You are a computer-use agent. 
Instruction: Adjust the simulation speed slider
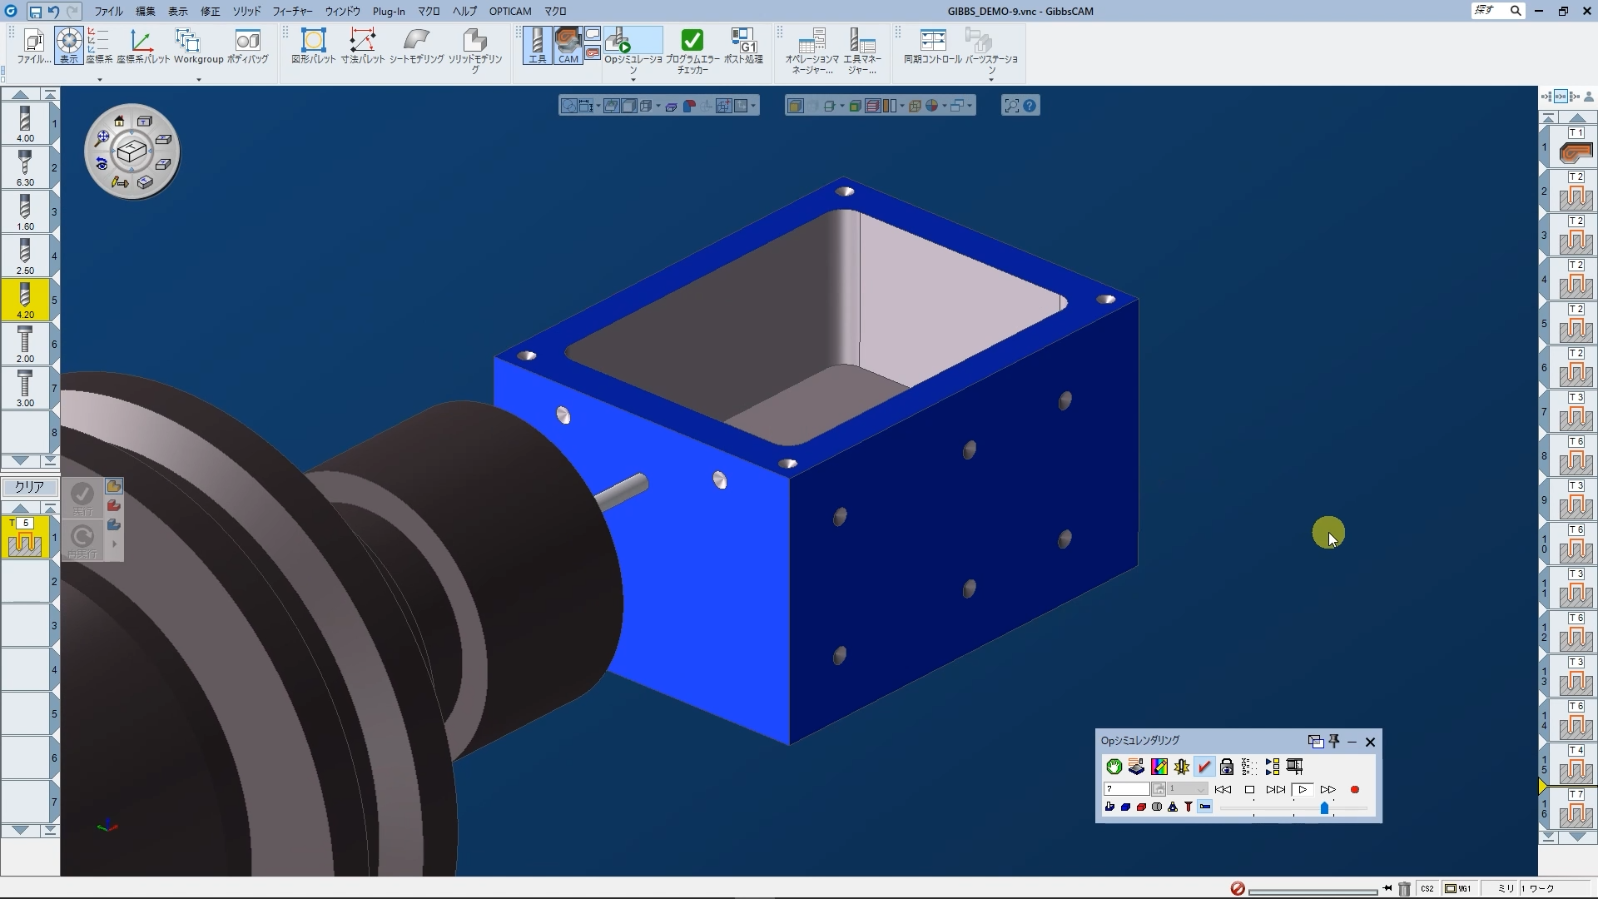pos(1324,807)
